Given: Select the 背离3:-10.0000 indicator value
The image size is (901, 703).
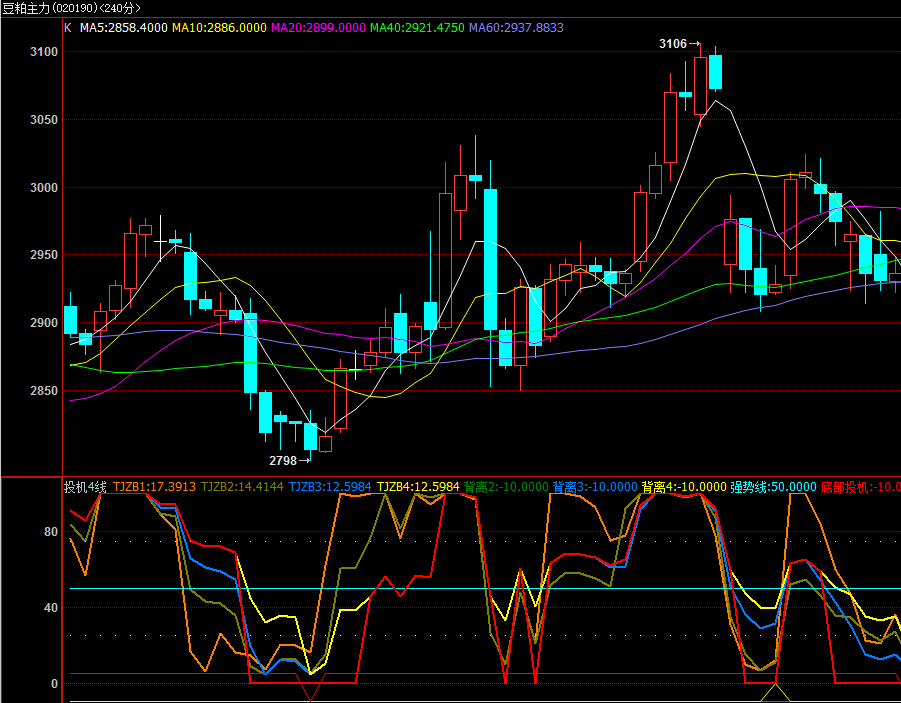Looking at the screenshot, I should tap(595, 487).
